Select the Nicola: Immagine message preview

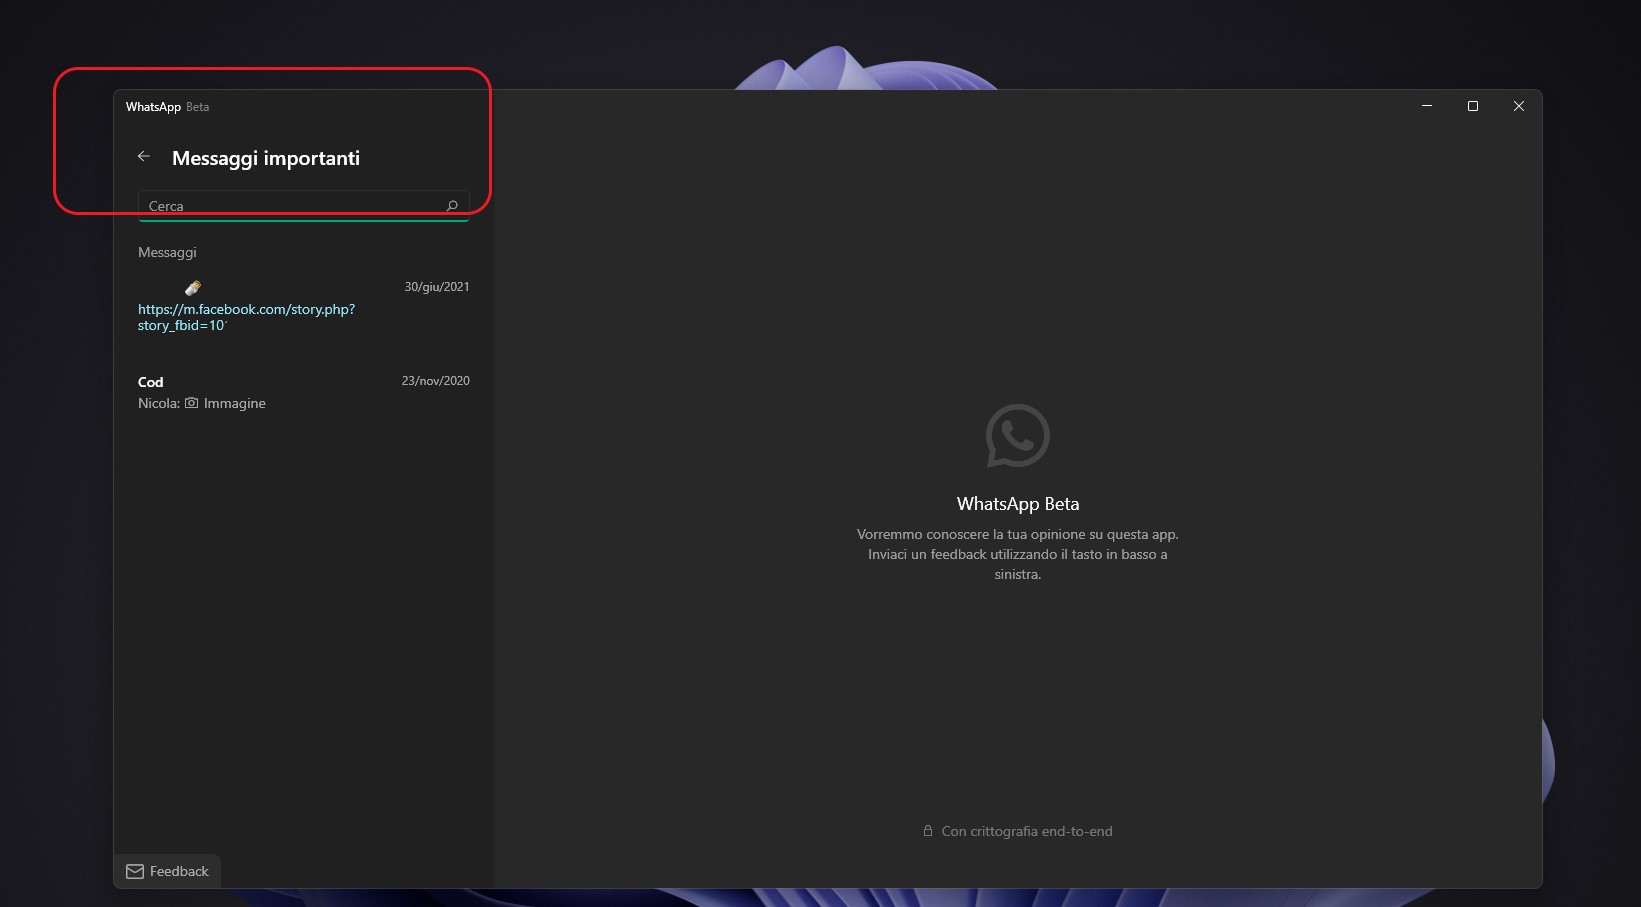coord(202,403)
